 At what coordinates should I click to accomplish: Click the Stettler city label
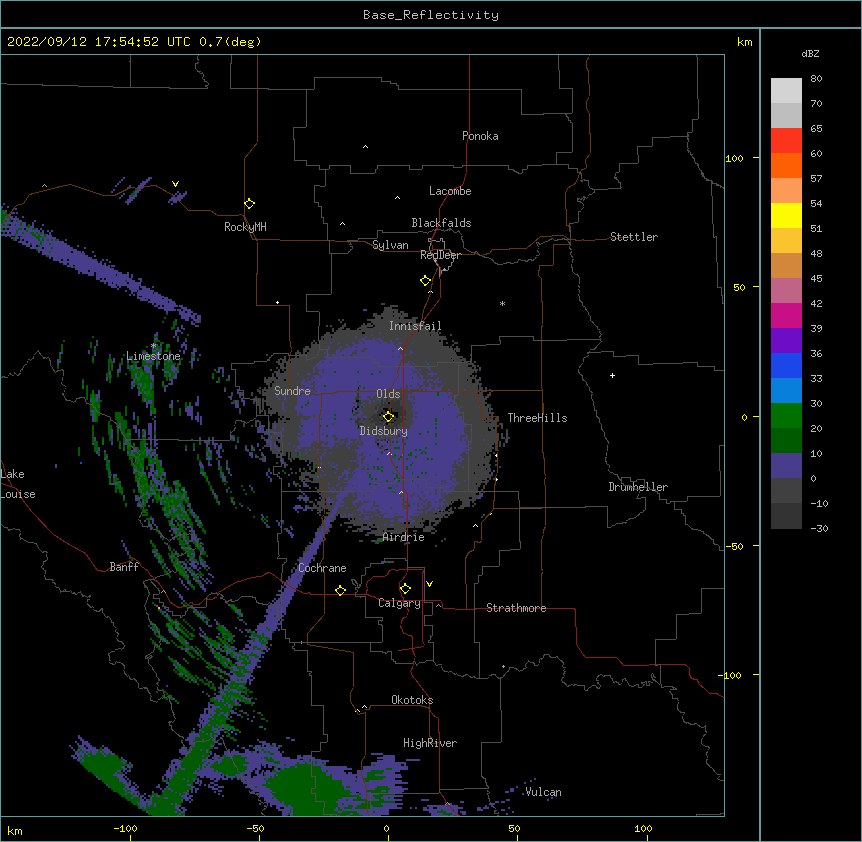click(633, 237)
